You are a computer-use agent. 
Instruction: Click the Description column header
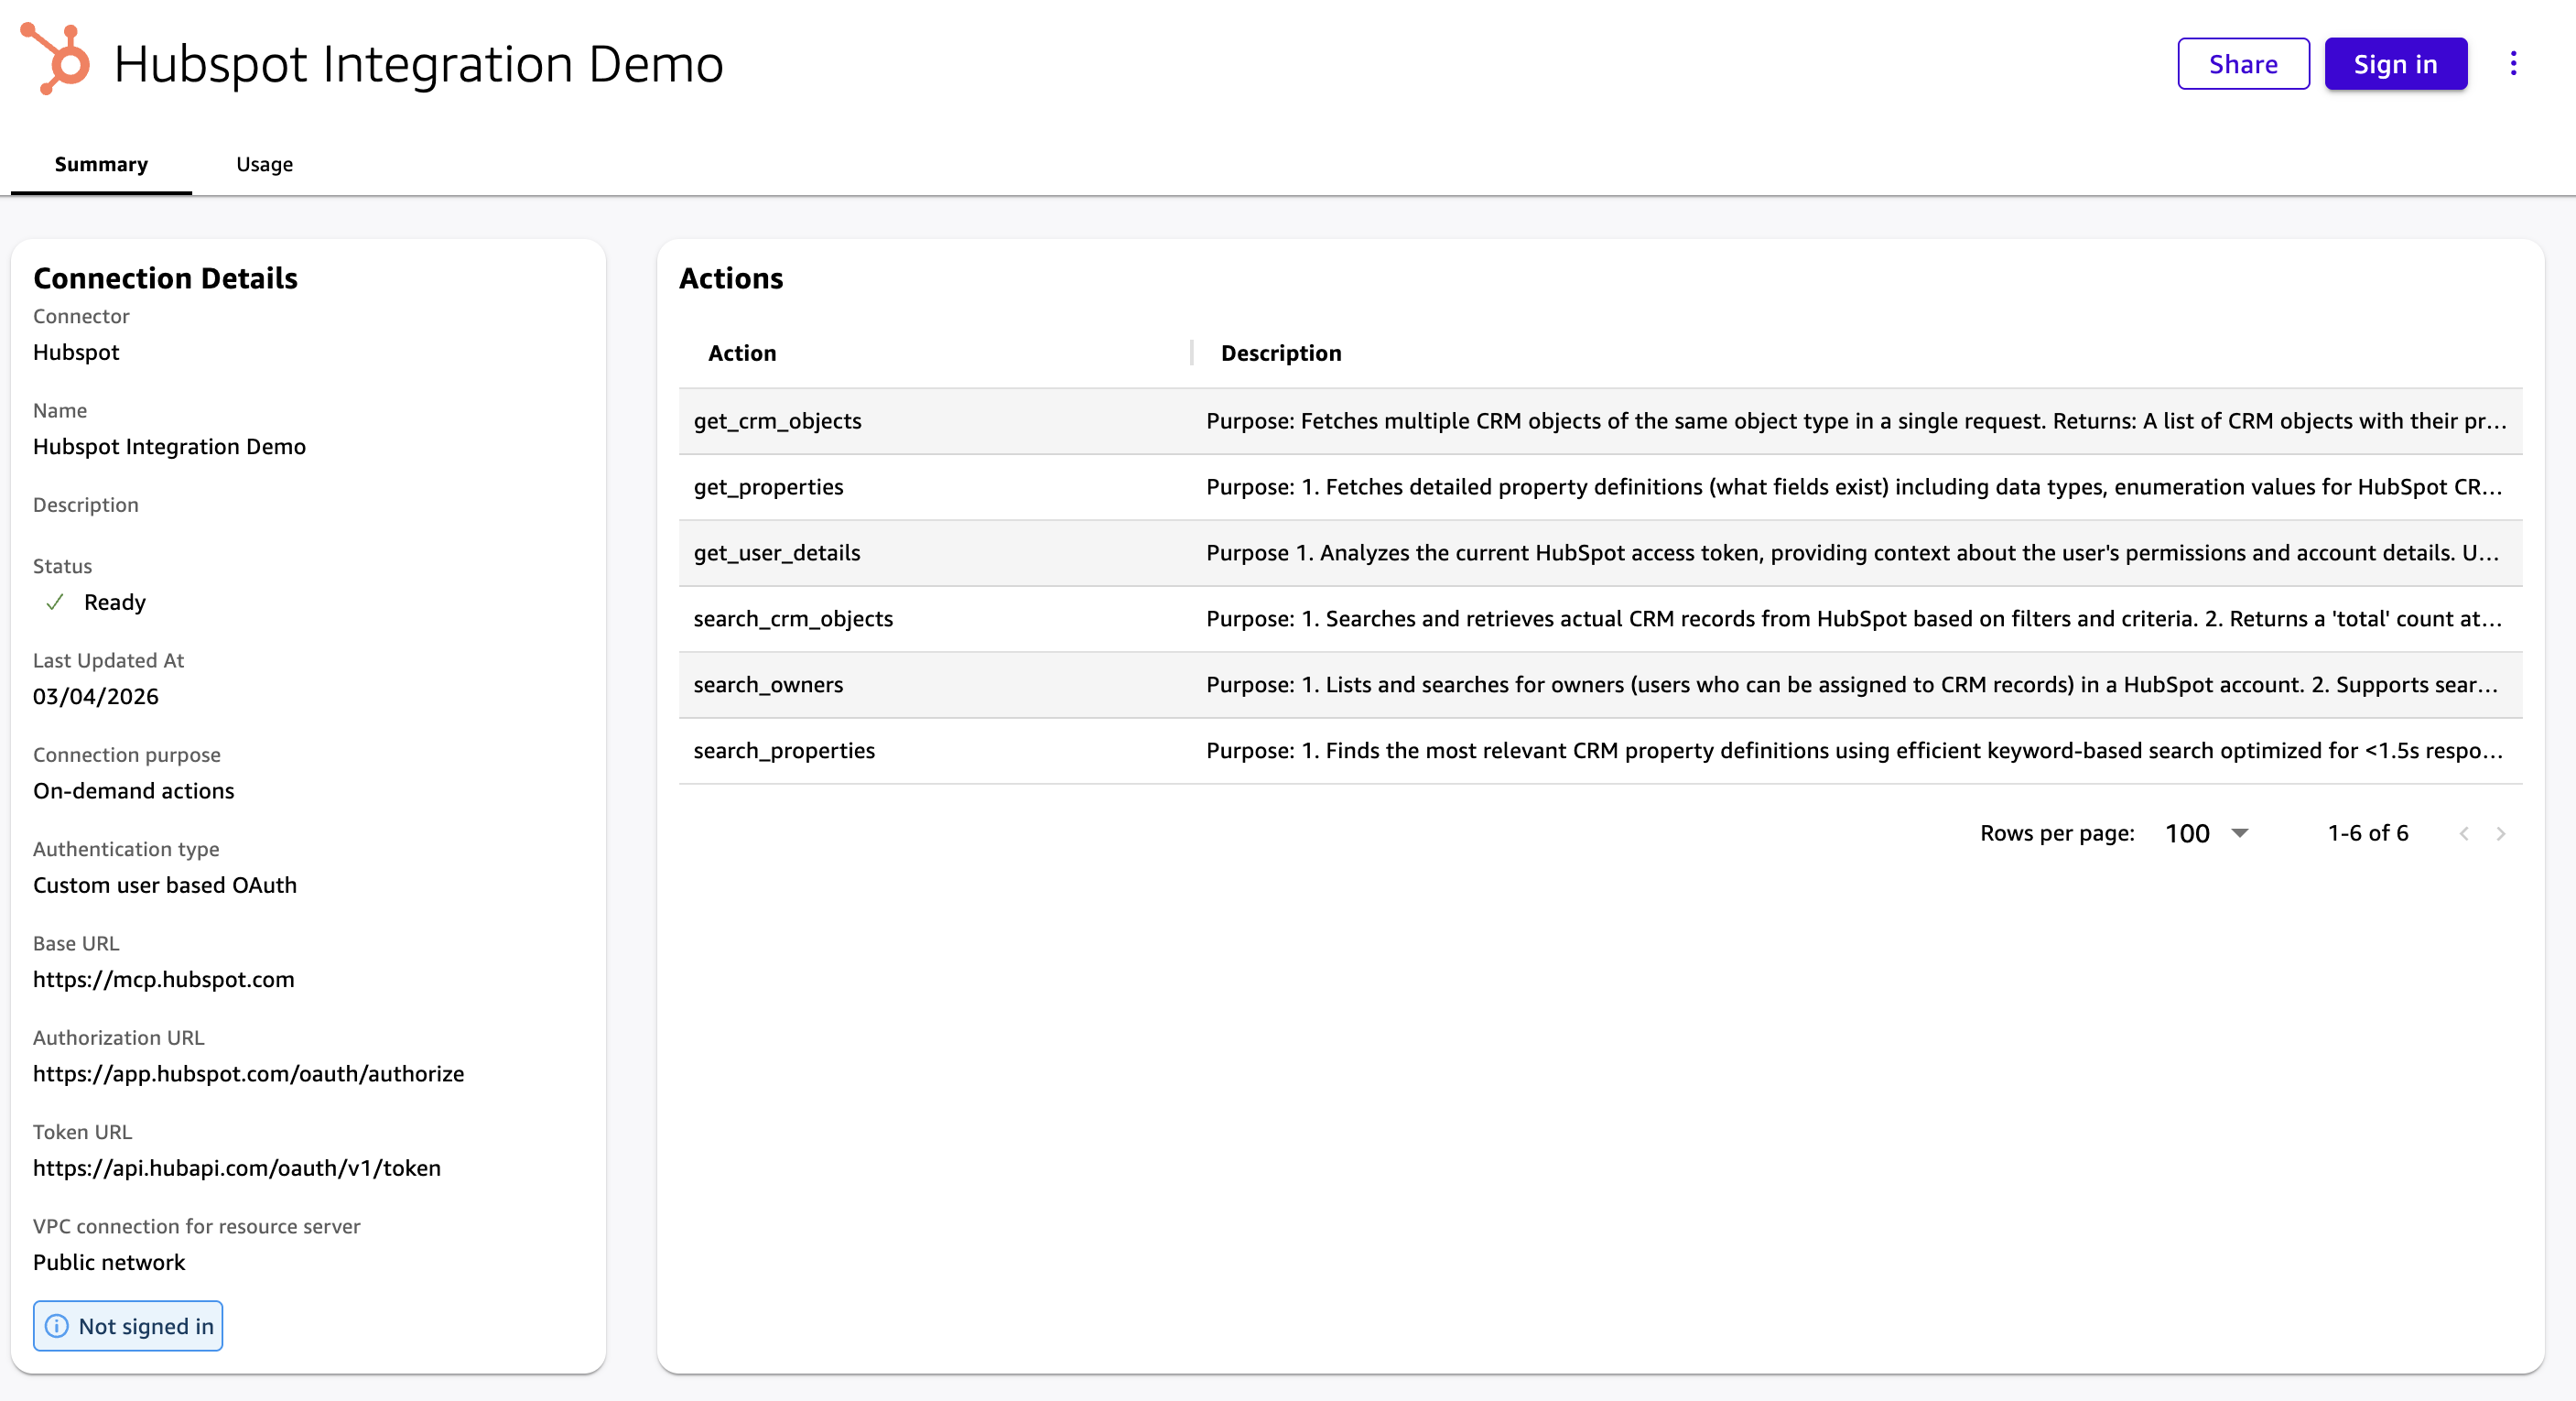tap(1280, 353)
